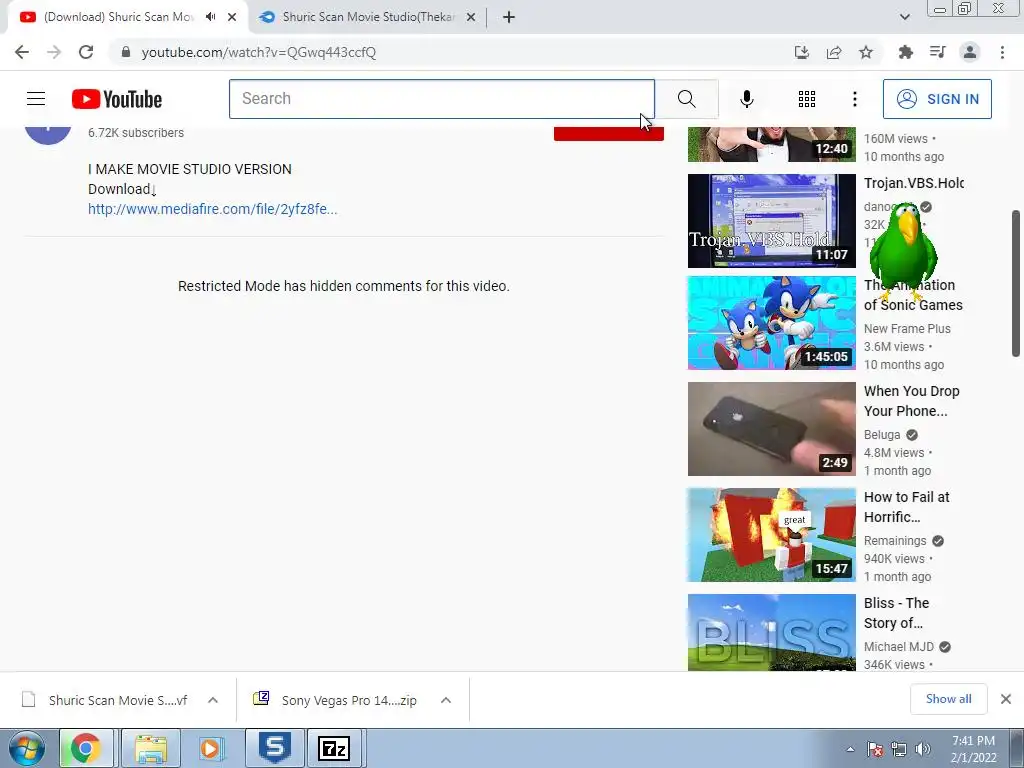Open YouTube settings three-dot menu

click(855, 99)
